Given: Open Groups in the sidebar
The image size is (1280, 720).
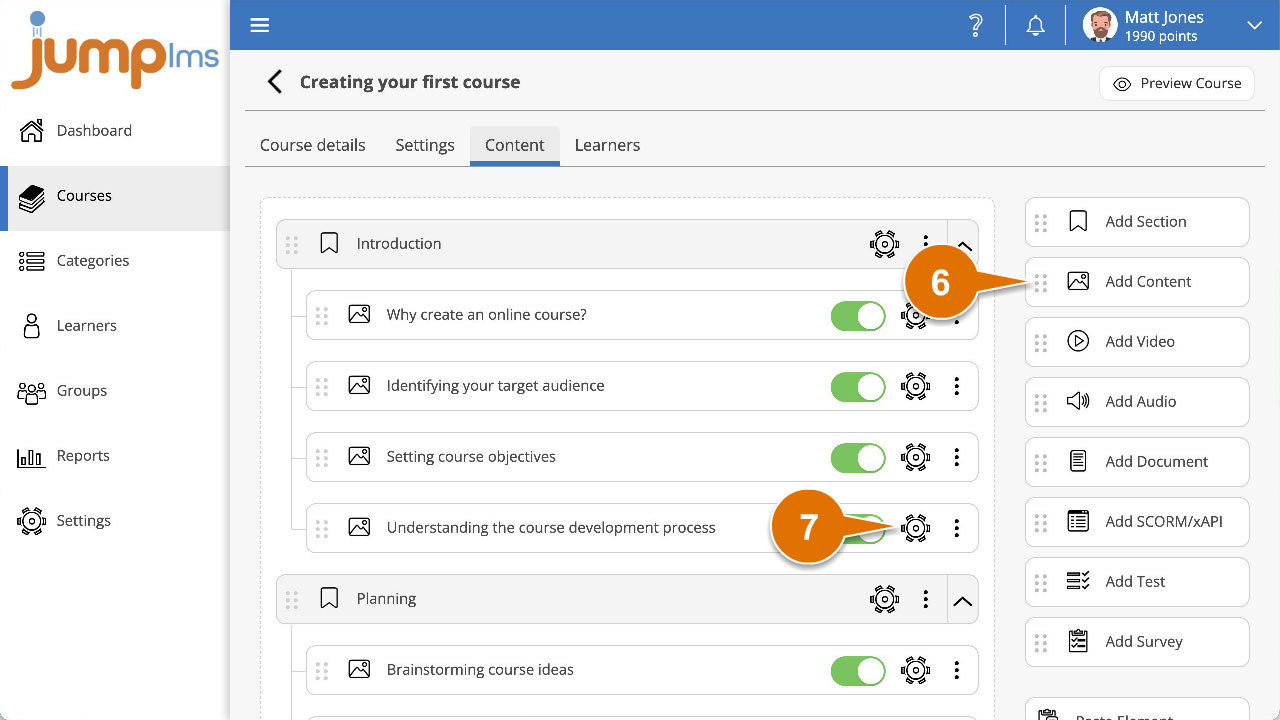Looking at the screenshot, I should (115, 391).
